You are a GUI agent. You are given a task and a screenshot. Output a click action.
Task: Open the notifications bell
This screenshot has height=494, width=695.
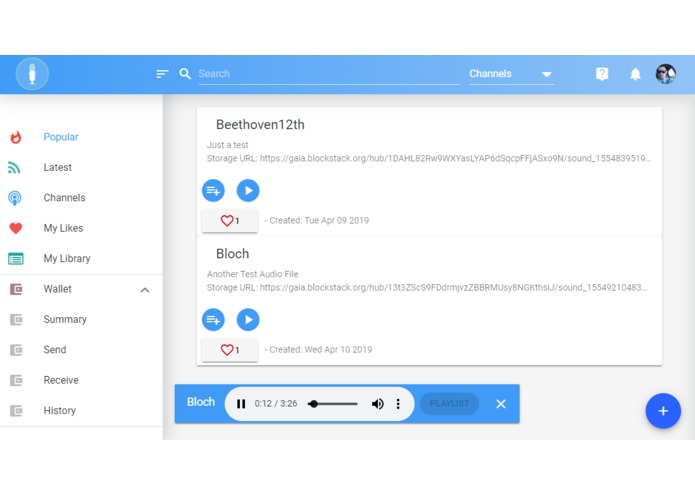click(x=635, y=74)
